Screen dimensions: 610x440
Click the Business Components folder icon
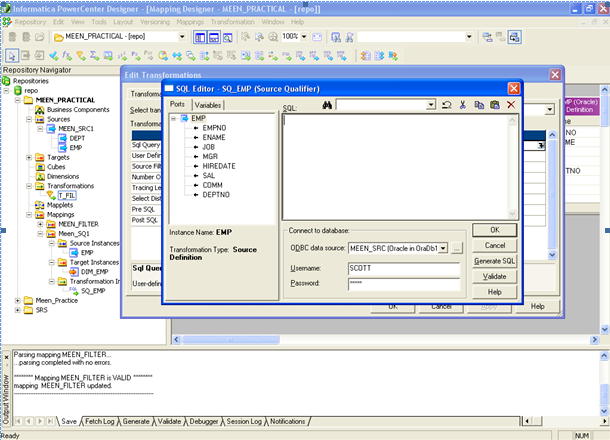coord(40,110)
